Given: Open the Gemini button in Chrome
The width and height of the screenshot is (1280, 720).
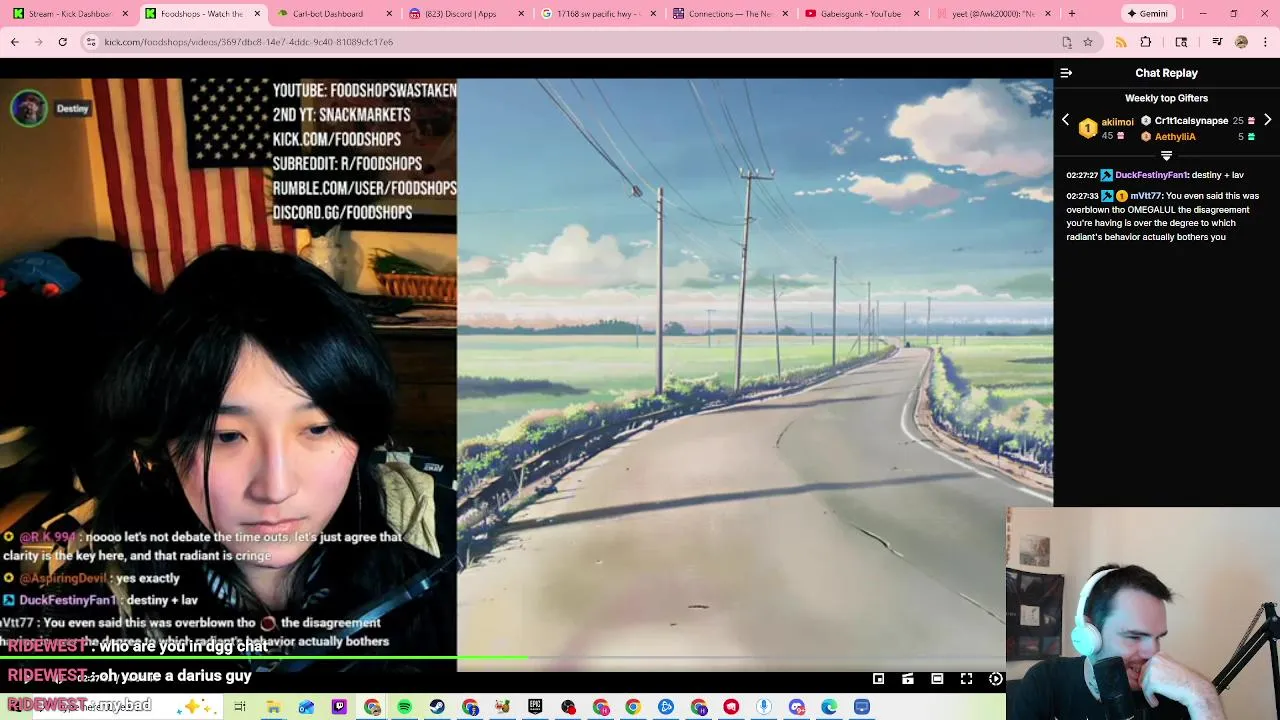Looking at the screenshot, I should coord(1147,14).
